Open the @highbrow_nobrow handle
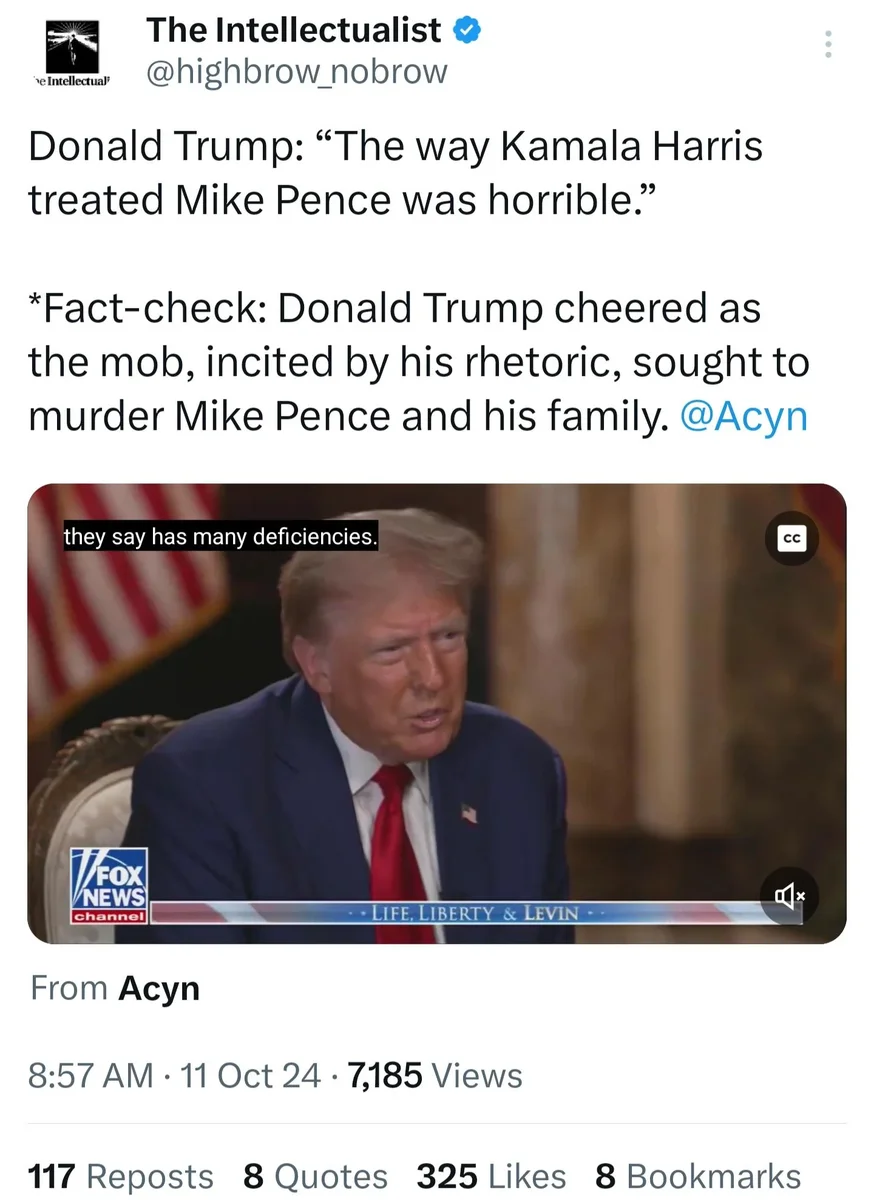Viewport: 874px width, 1200px height. (297, 72)
